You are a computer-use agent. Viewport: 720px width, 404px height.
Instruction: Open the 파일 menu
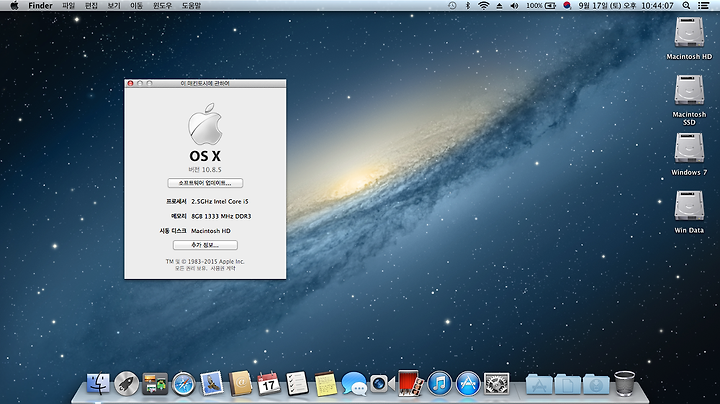pyautogui.click(x=68, y=6)
